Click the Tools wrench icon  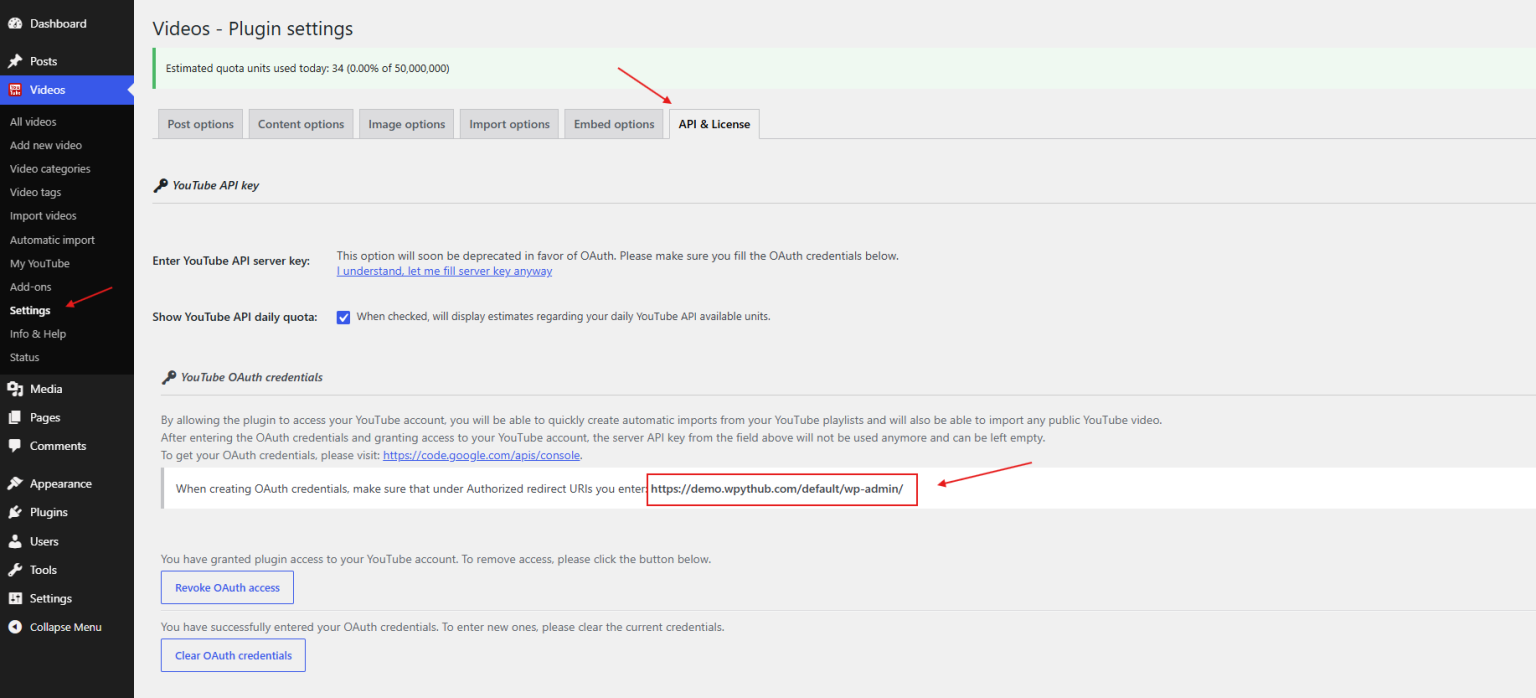pyautogui.click(x=15, y=570)
